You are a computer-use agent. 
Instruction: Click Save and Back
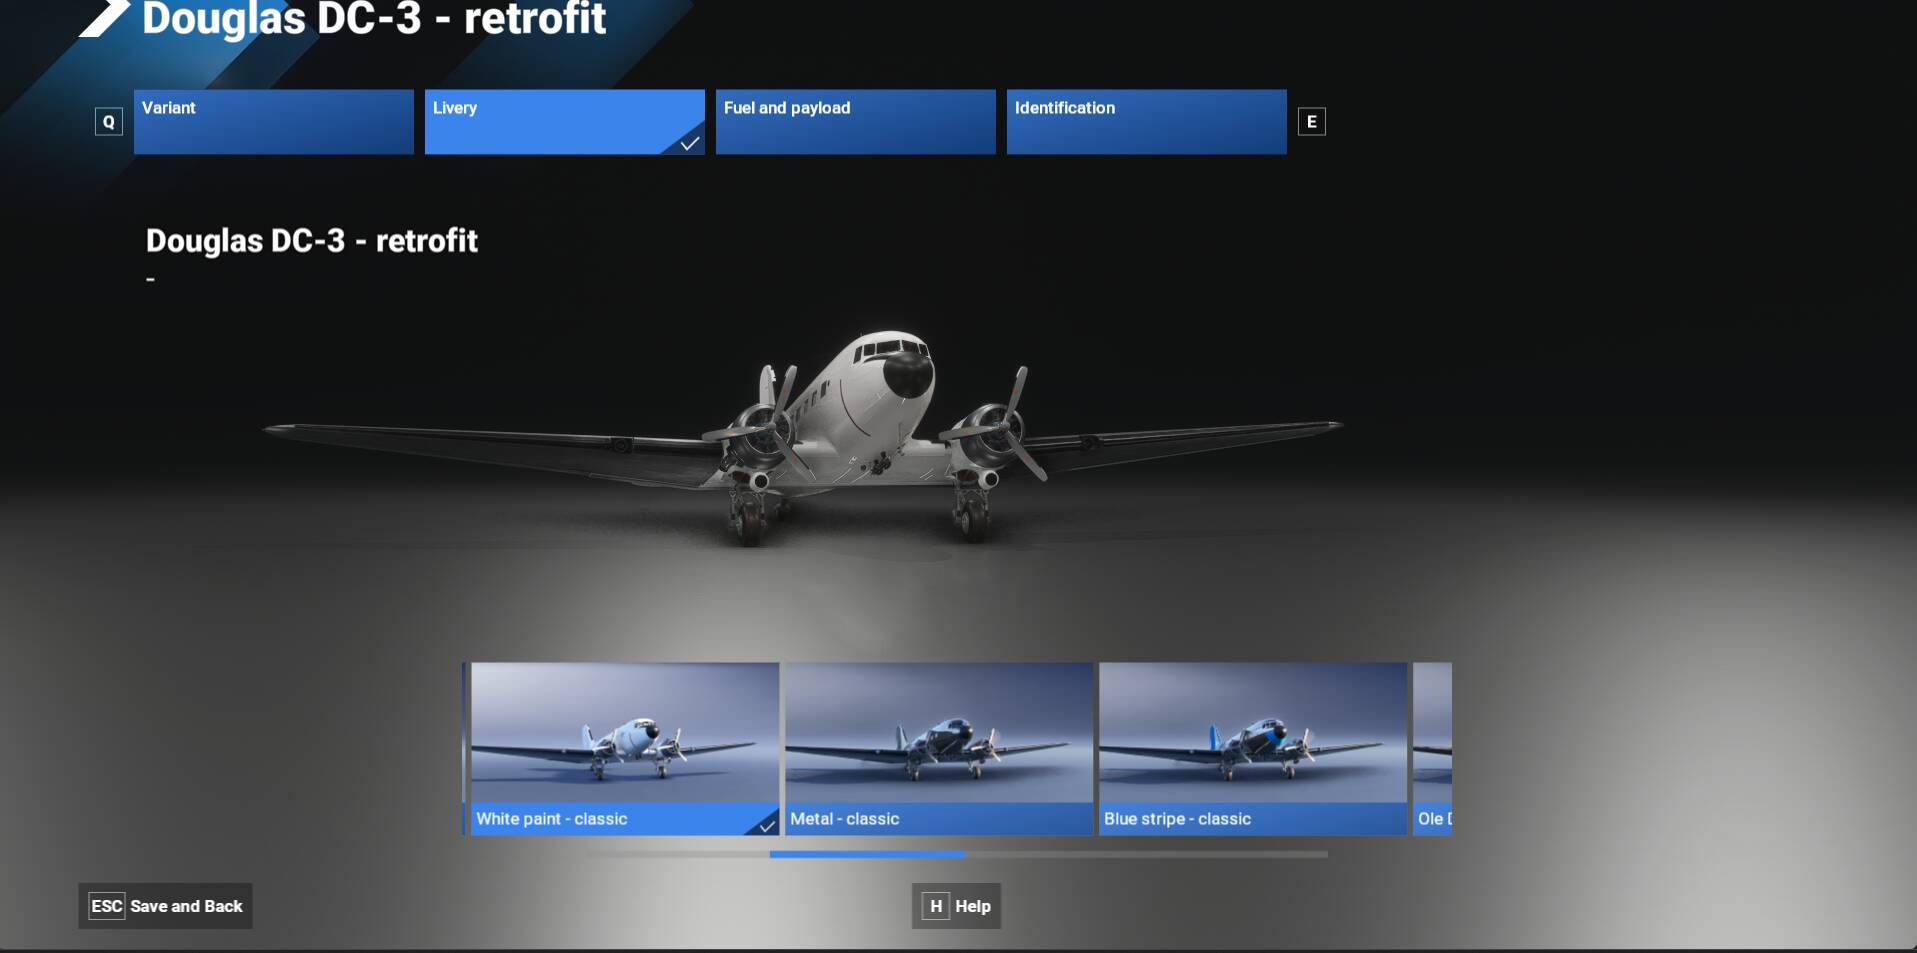(x=166, y=906)
